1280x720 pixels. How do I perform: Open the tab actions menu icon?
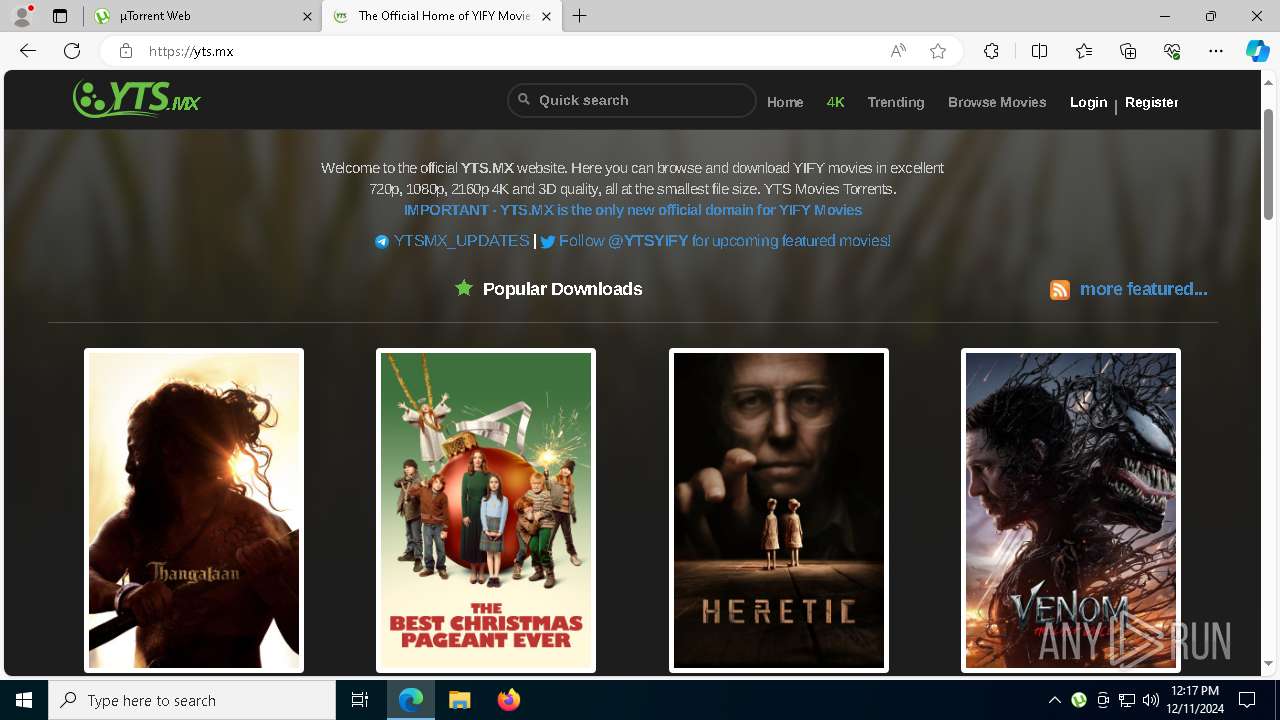[x=60, y=16]
